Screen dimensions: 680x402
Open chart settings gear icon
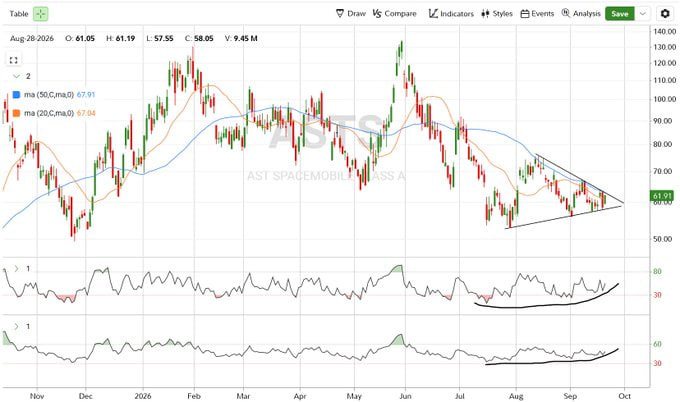click(665, 14)
